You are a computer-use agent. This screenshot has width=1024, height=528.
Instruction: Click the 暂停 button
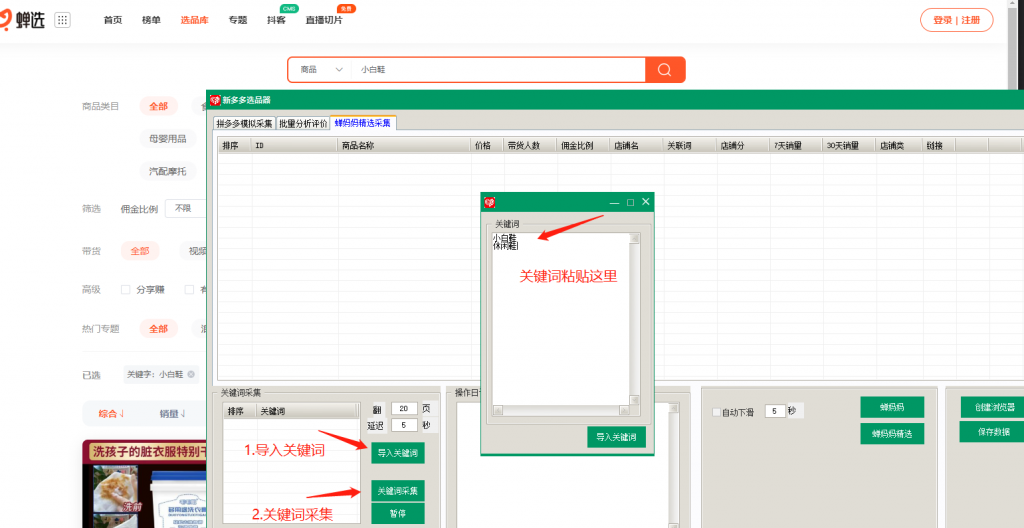pos(398,513)
